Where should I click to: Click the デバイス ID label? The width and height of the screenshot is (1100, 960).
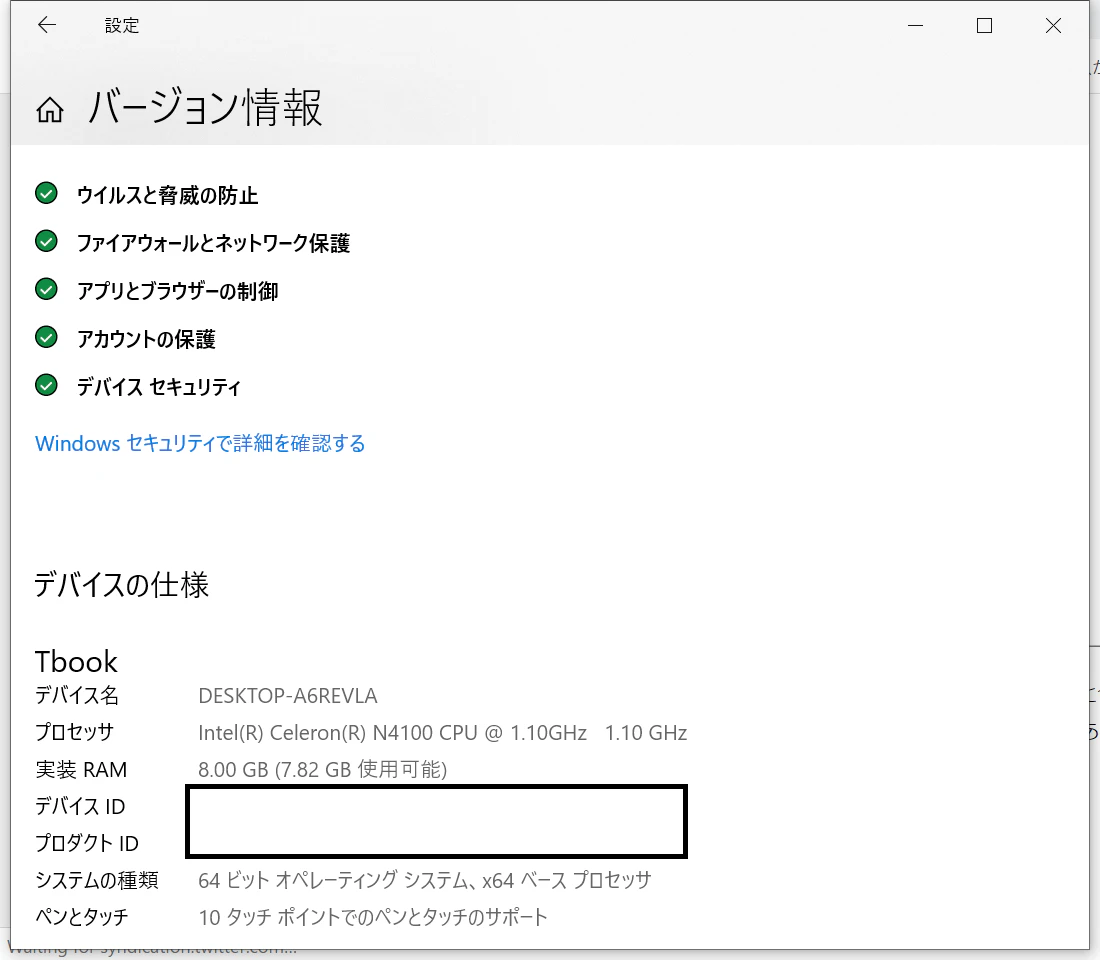pyautogui.click(x=80, y=806)
